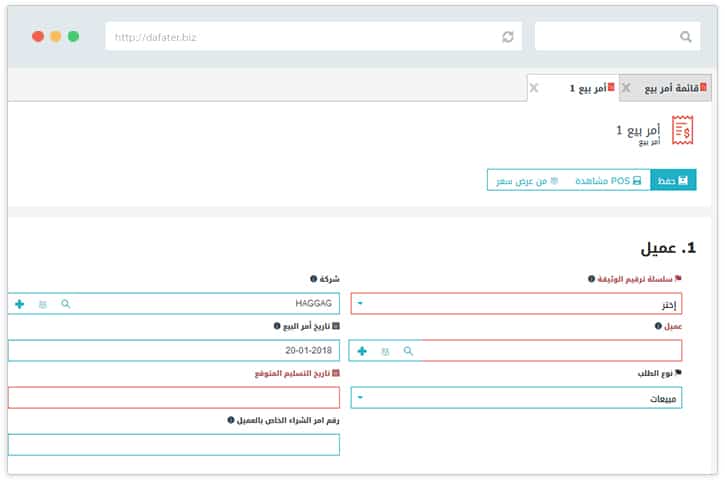This screenshot has width=725, height=485.
Task: Click the magnifier icon in browser search box
Action: coord(685,37)
